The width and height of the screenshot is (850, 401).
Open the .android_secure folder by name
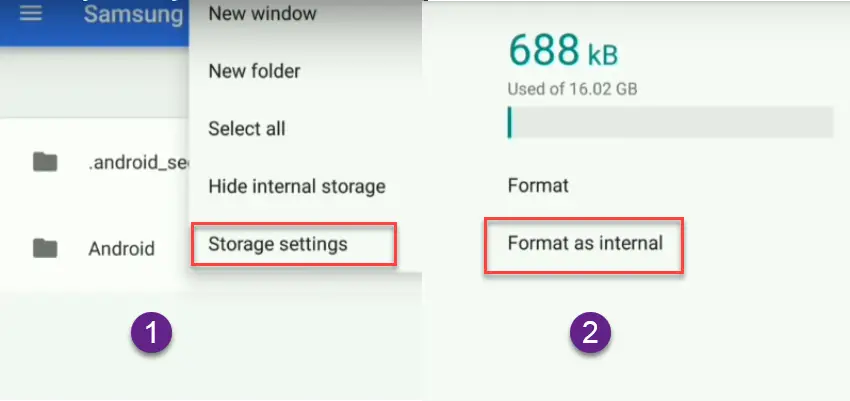[x=138, y=163]
